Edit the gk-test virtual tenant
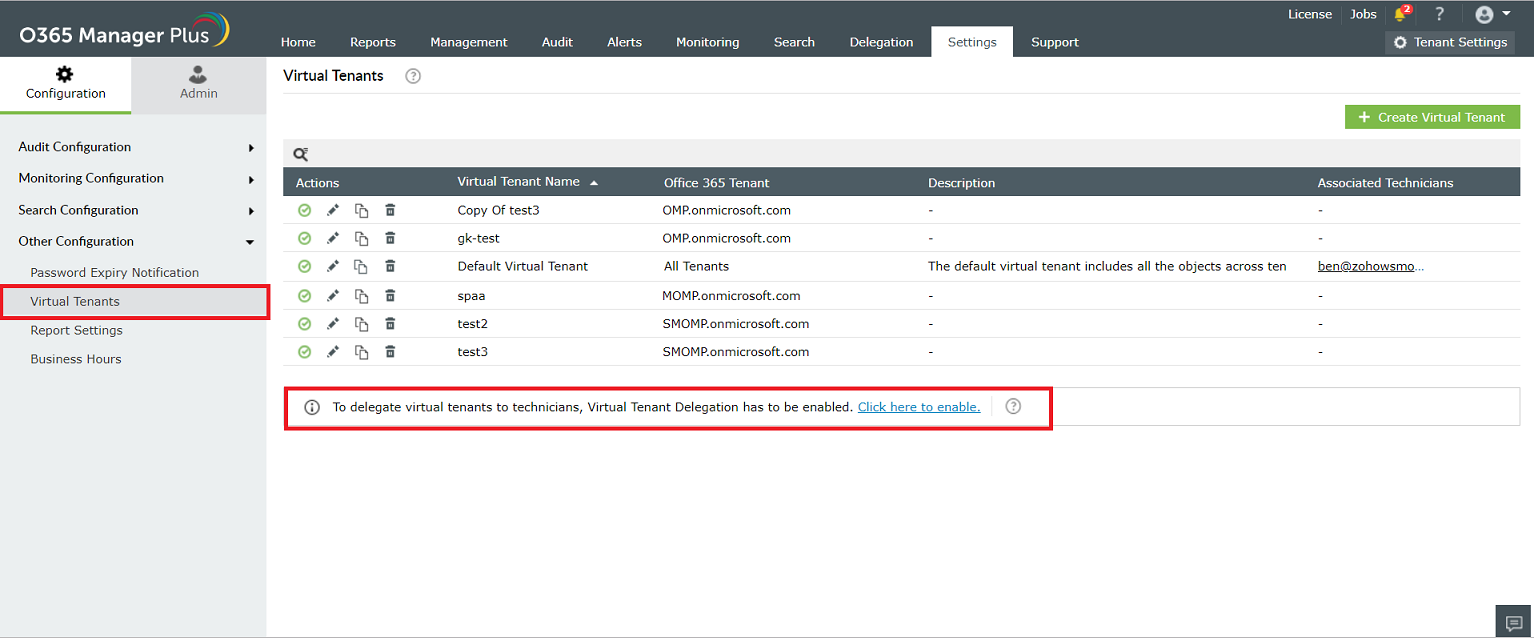Image resolution: width=1534 pixels, height=641 pixels. tap(333, 238)
